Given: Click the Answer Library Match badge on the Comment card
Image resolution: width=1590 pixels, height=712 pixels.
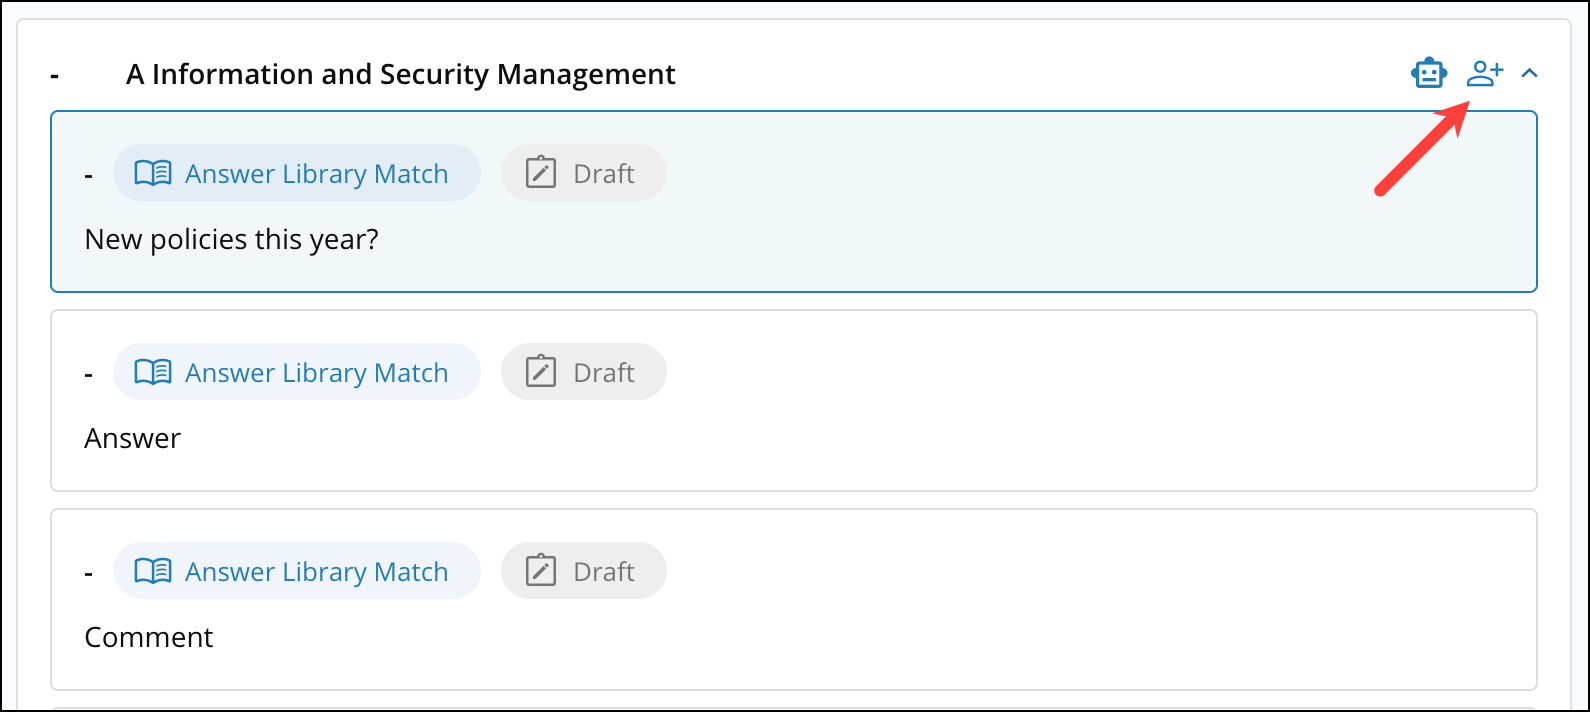Looking at the screenshot, I should (x=296, y=570).
